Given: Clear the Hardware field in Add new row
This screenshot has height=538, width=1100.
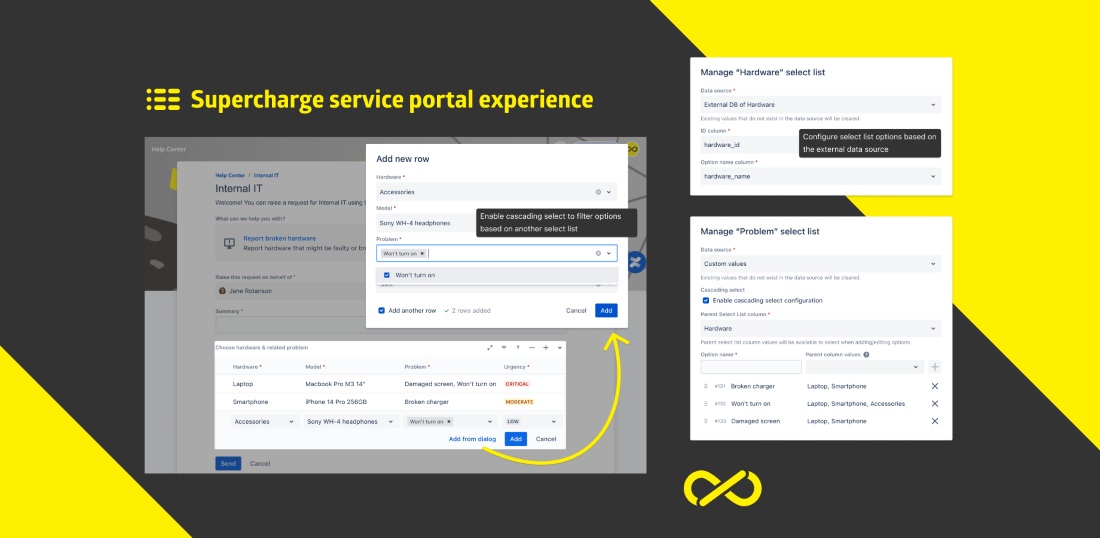Looking at the screenshot, I should [x=598, y=192].
